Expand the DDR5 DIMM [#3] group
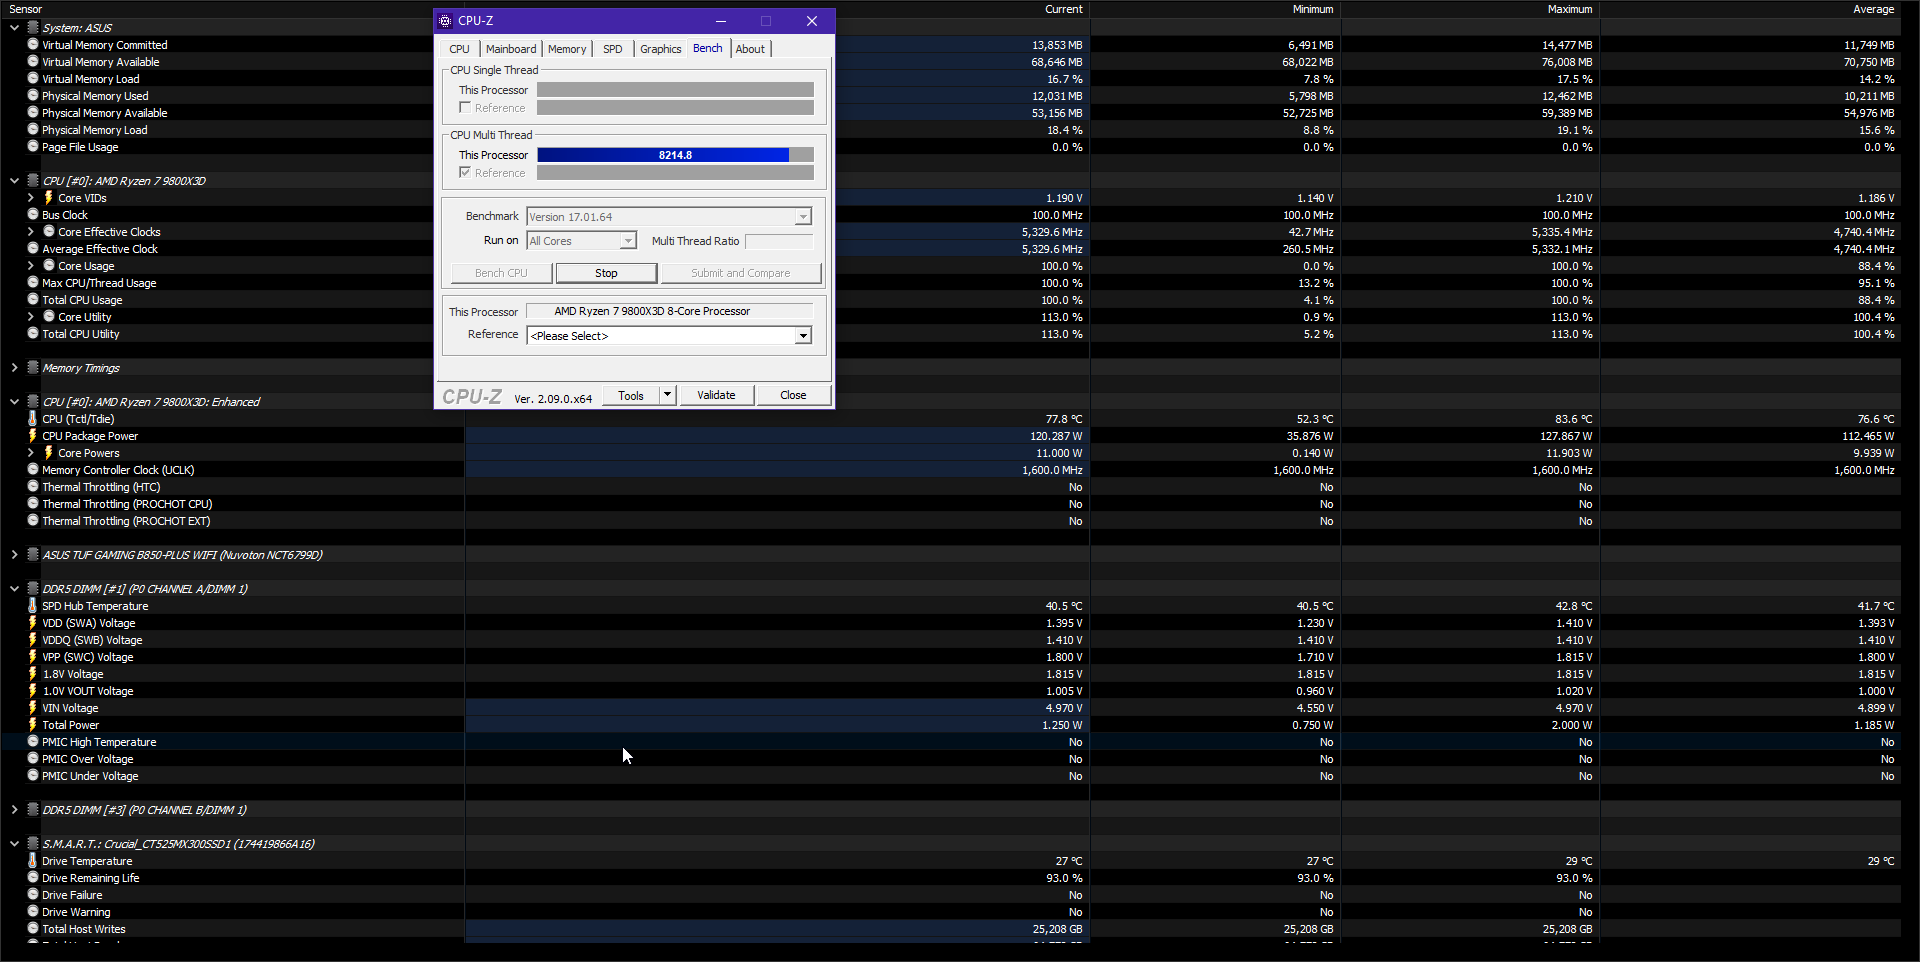Viewport: 1920px width, 962px height. 14,810
